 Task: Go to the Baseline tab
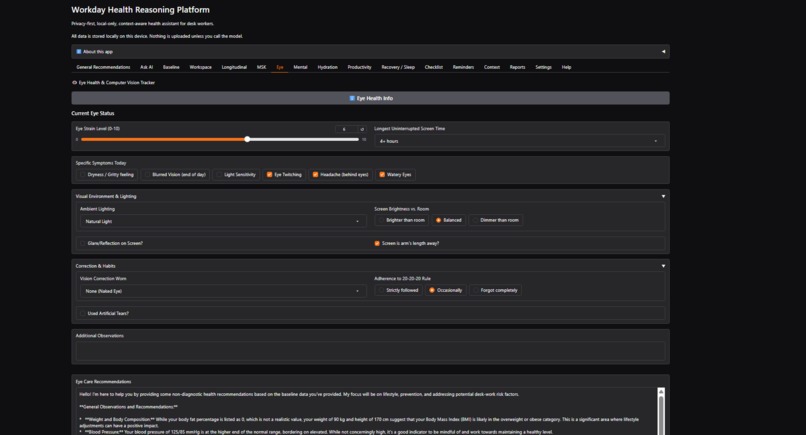171,67
